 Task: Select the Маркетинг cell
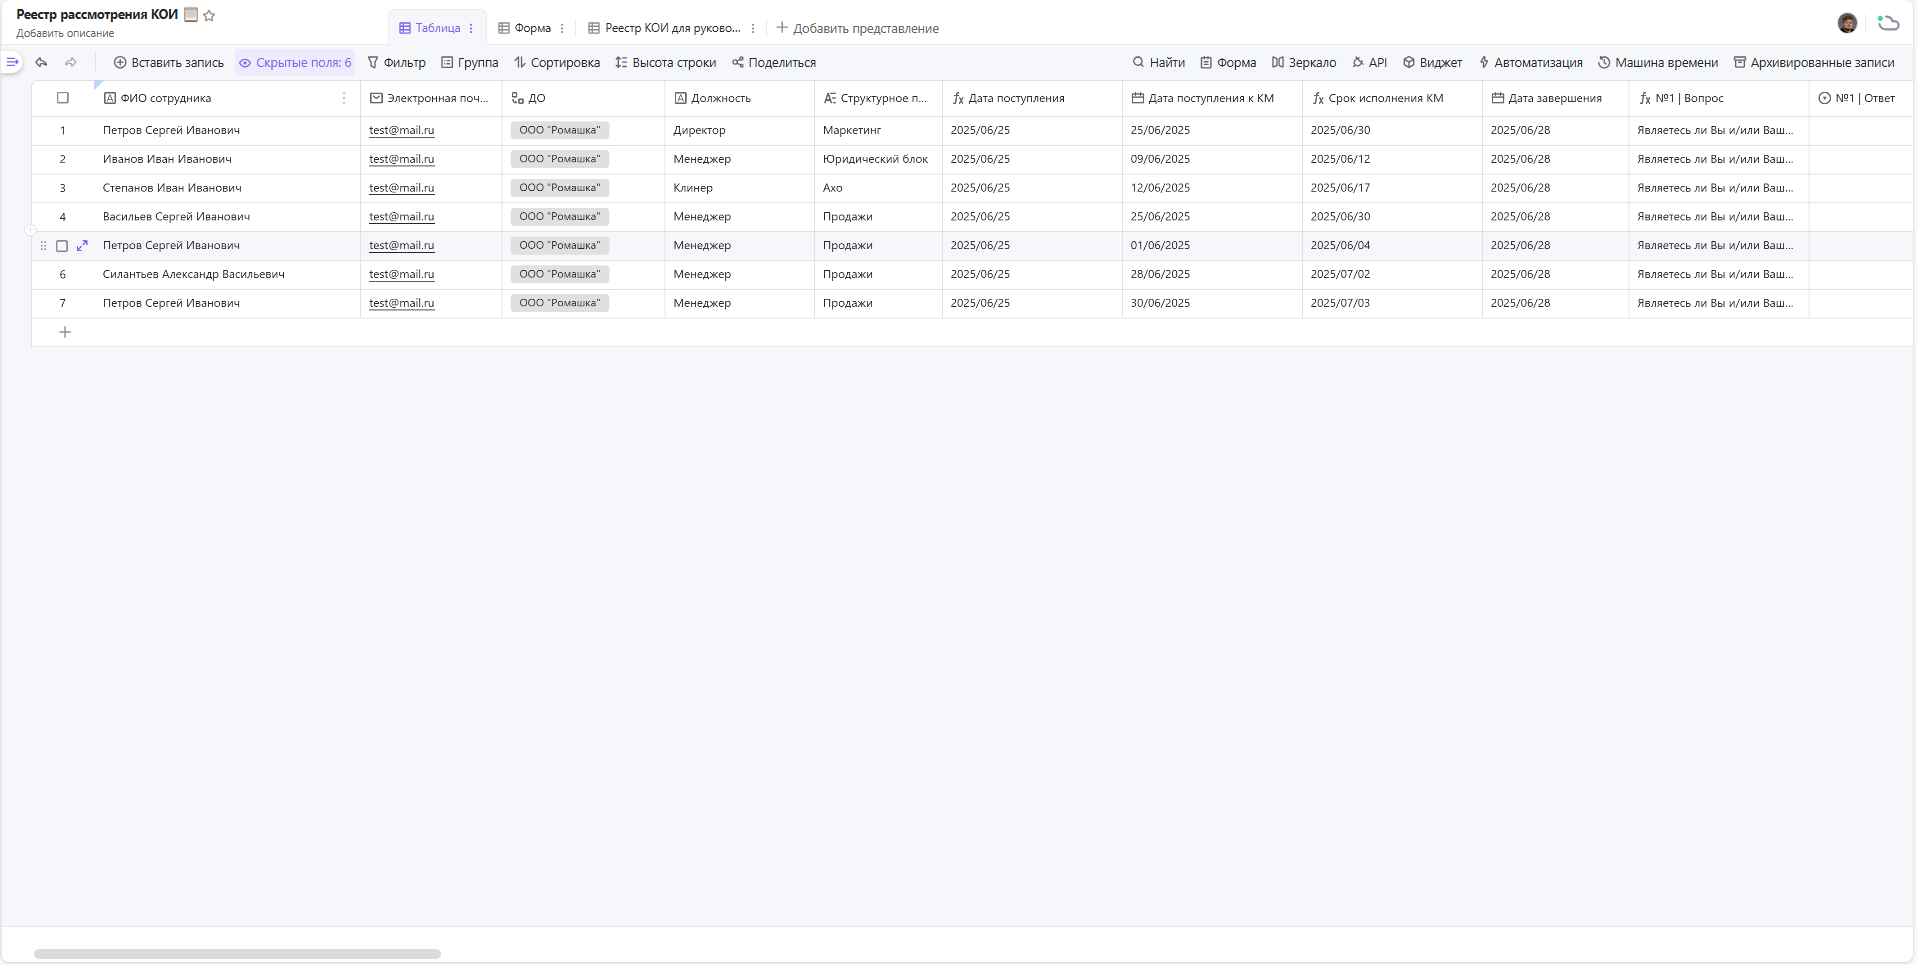point(878,130)
